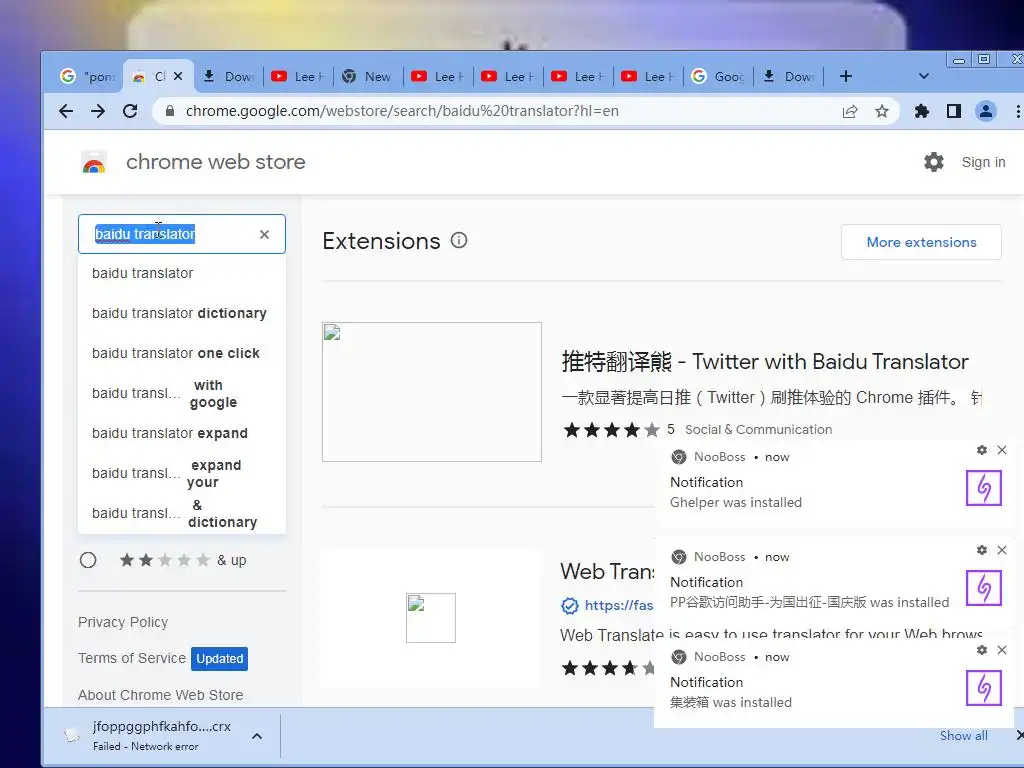
Task: Open the https://fas publisher link
Action: pos(618,605)
